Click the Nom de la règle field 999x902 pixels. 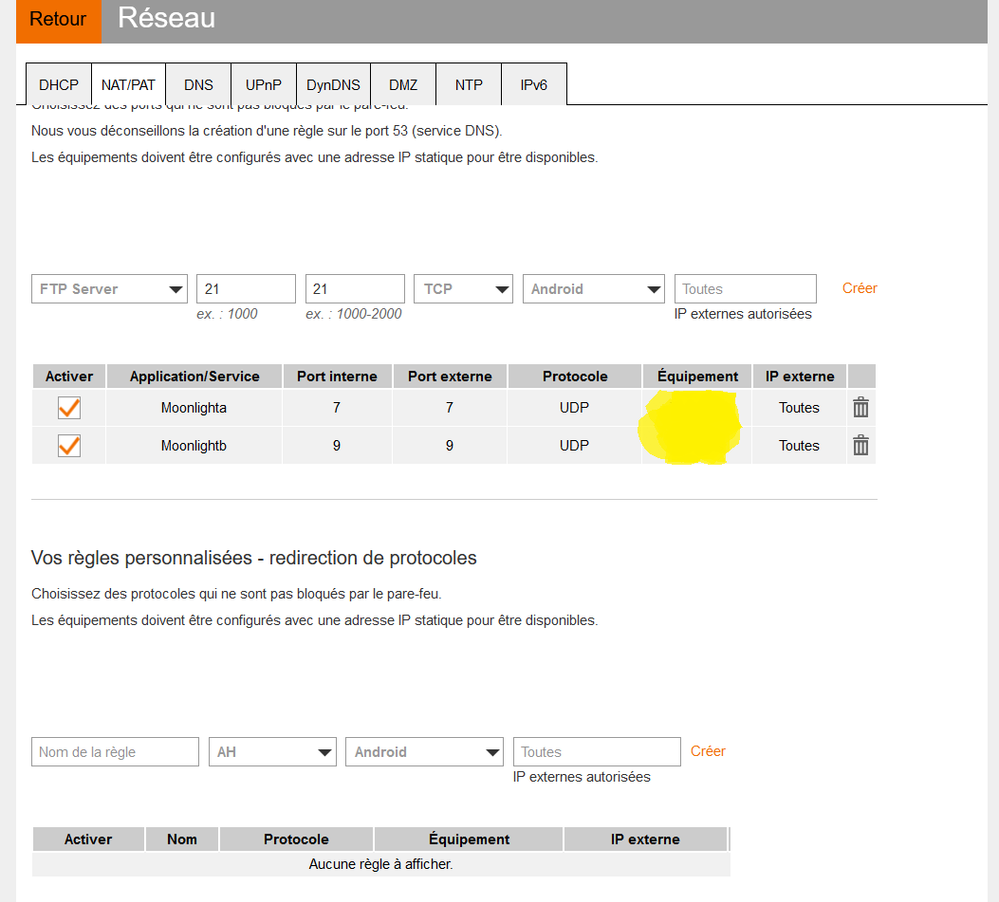[x=115, y=752]
